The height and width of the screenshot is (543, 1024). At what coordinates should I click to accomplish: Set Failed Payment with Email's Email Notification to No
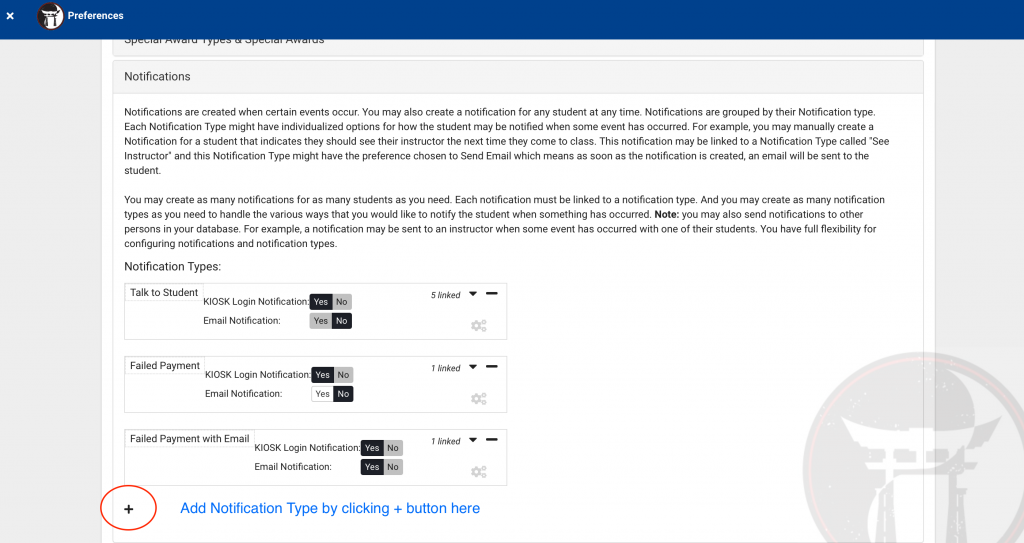(393, 467)
